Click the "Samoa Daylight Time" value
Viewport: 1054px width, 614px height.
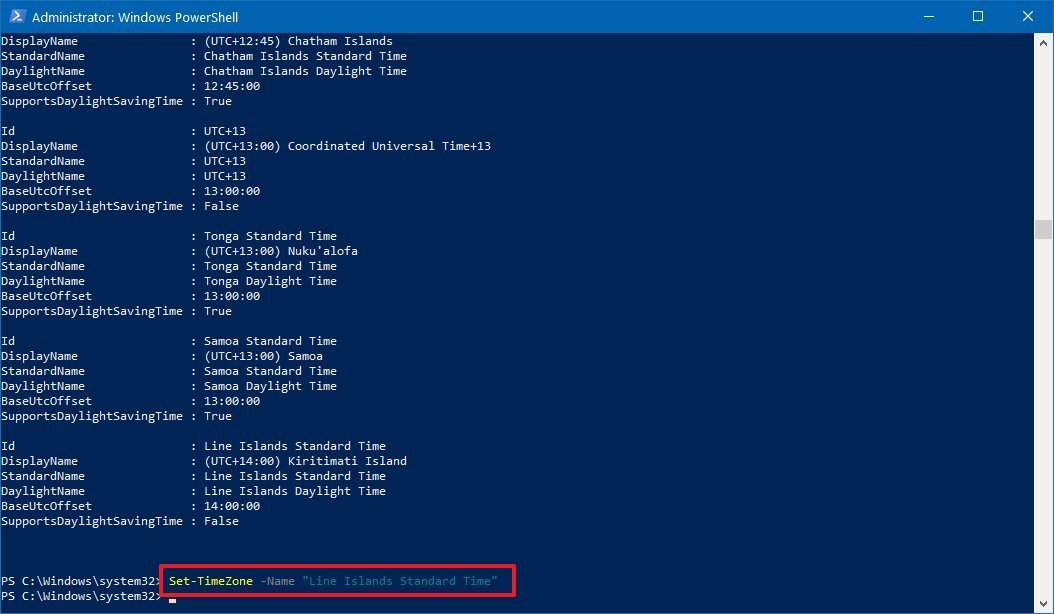click(x=270, y=386)
